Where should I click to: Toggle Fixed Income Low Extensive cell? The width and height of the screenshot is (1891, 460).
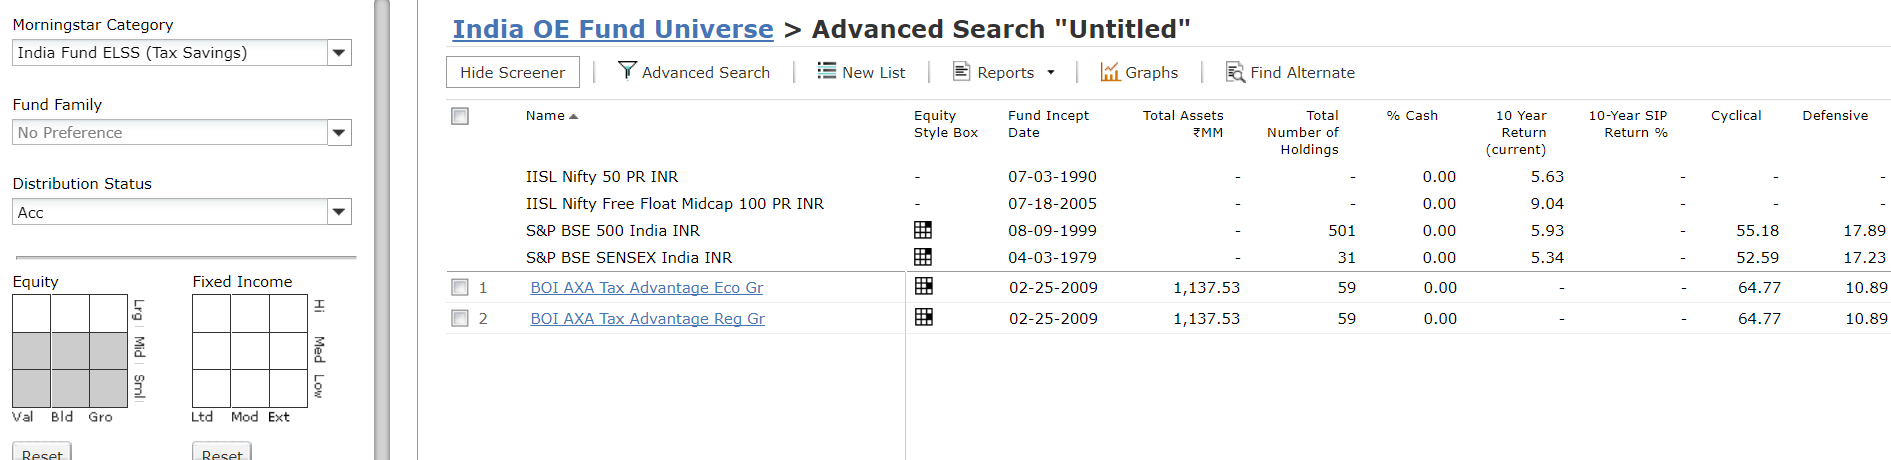click(x=288, y=388)
